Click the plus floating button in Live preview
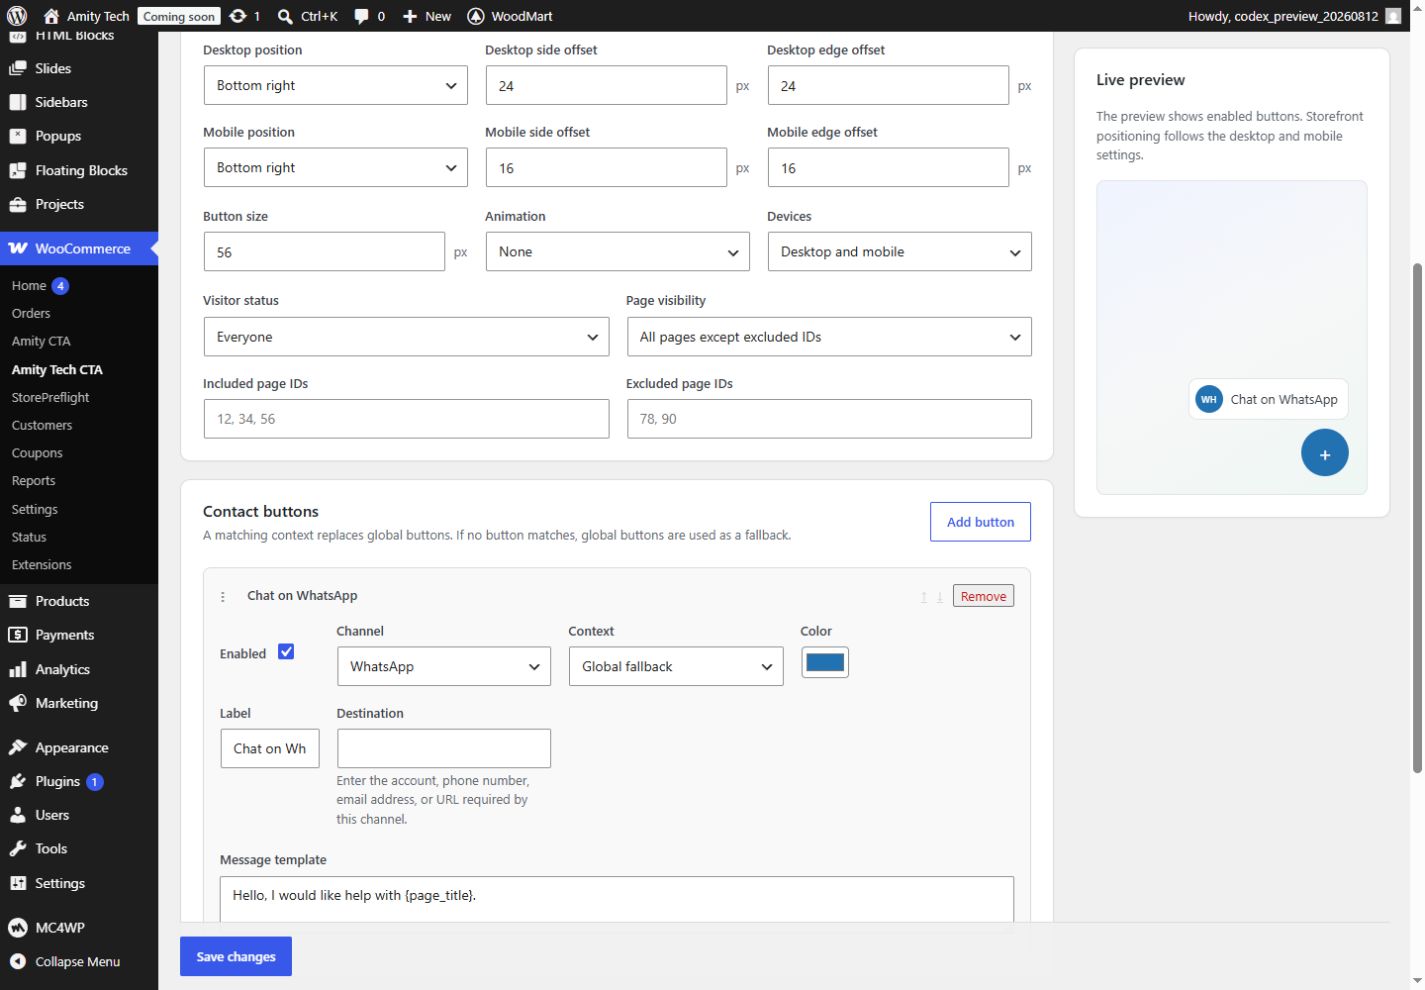 (x=1324, y=453)
